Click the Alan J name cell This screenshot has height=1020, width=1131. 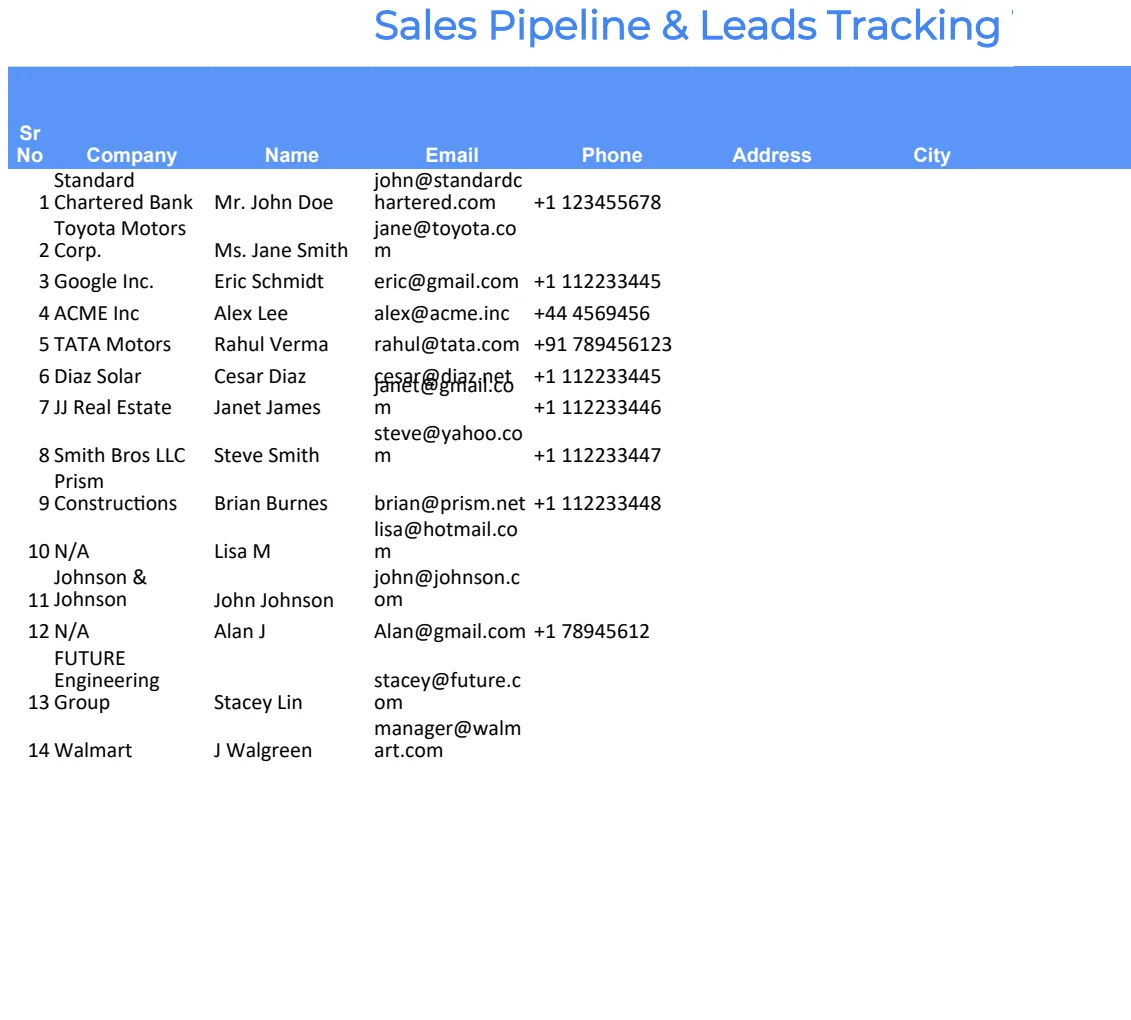point(239,632)
